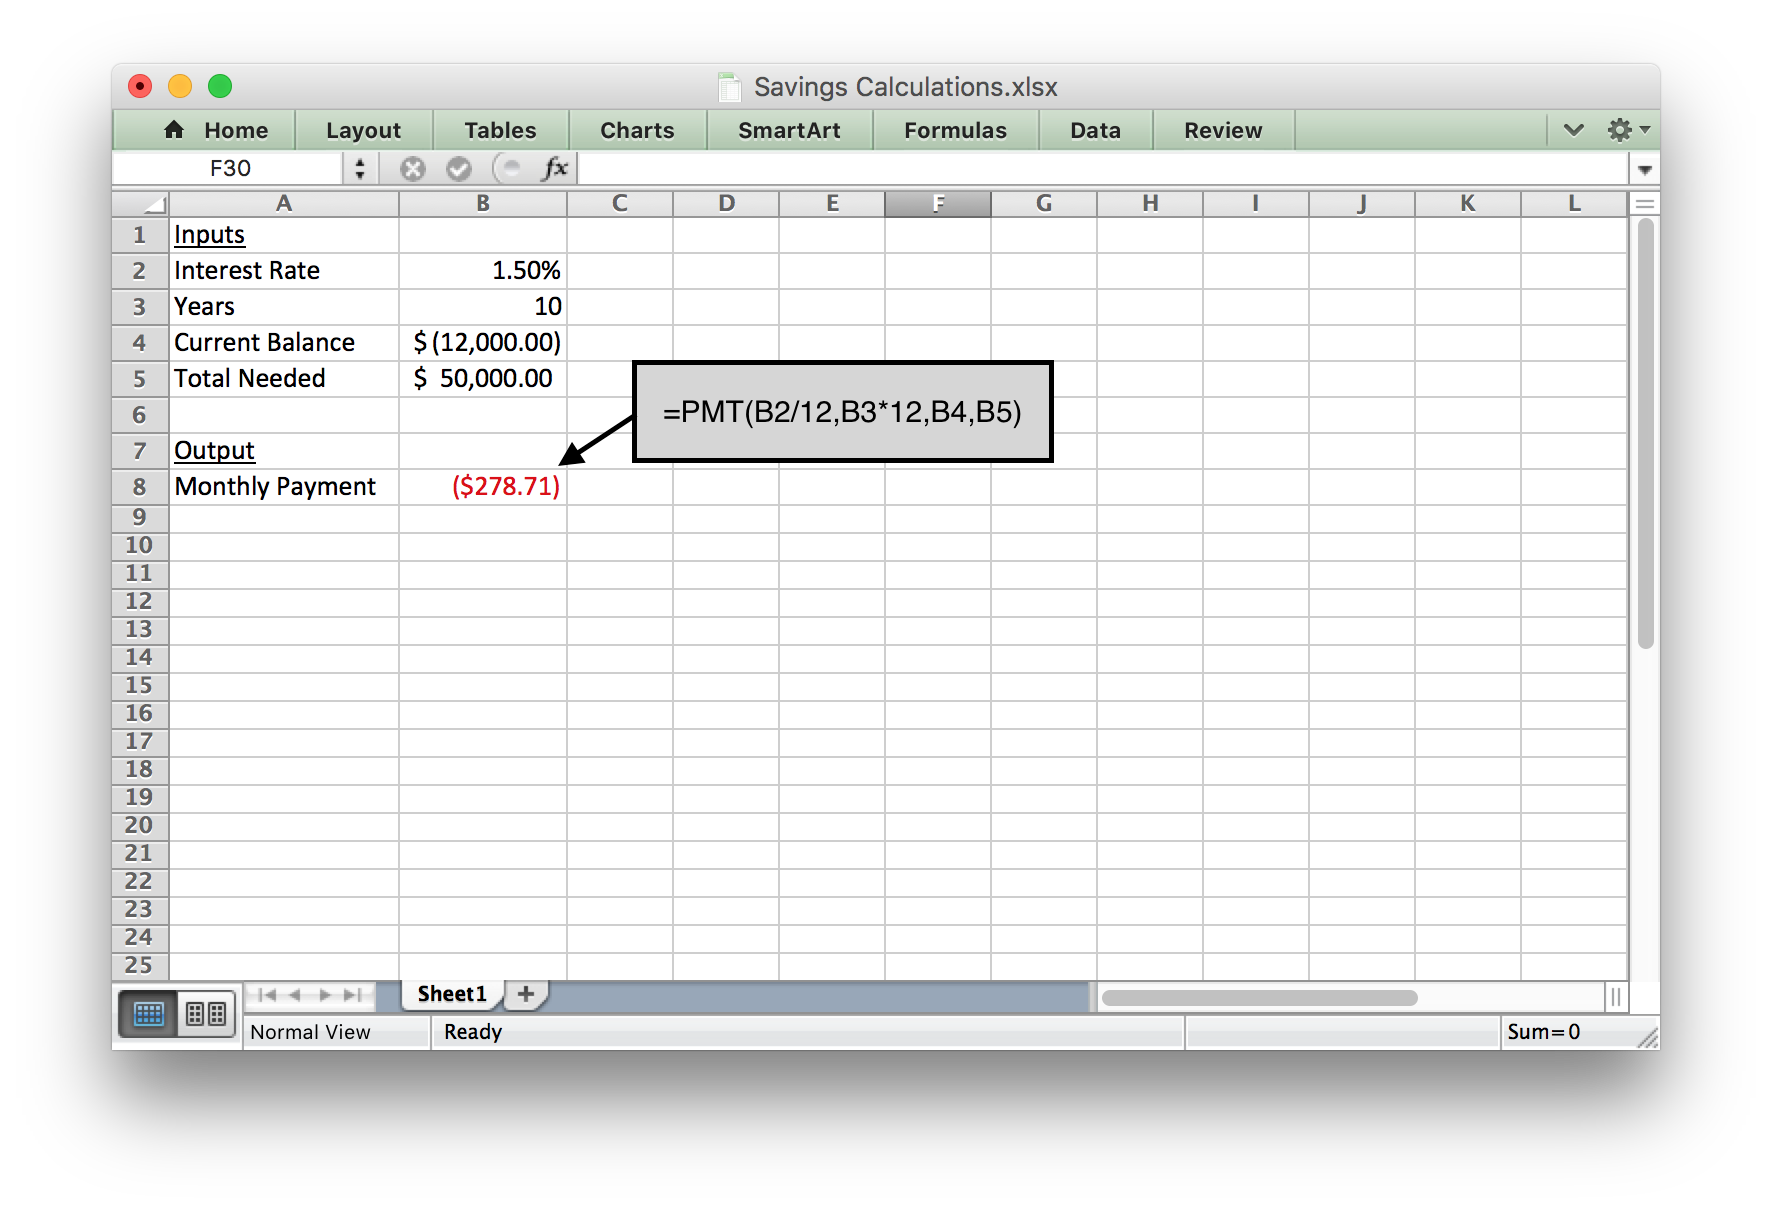This screenshot has width=1772, height=1210.
Task: Click the last sheet navigation arrow
Action: pos(351,994)
